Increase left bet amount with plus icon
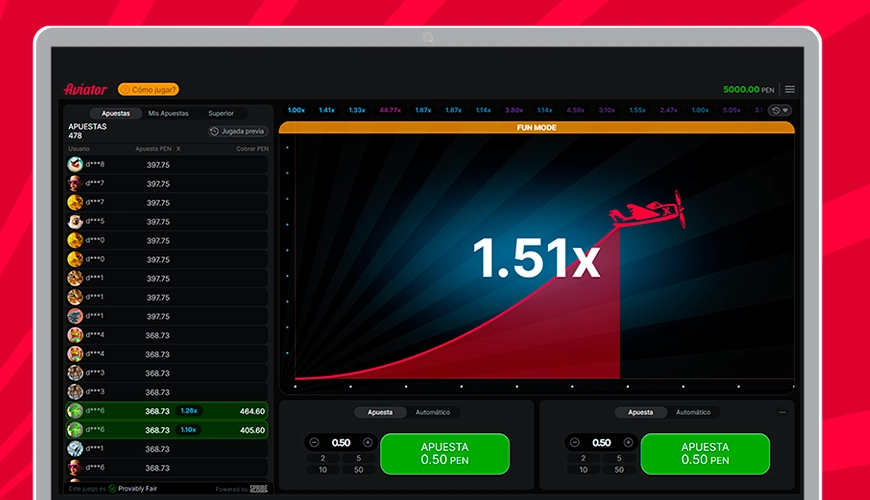The width and height of the screenshot is (870, 500). coord(367,442)
